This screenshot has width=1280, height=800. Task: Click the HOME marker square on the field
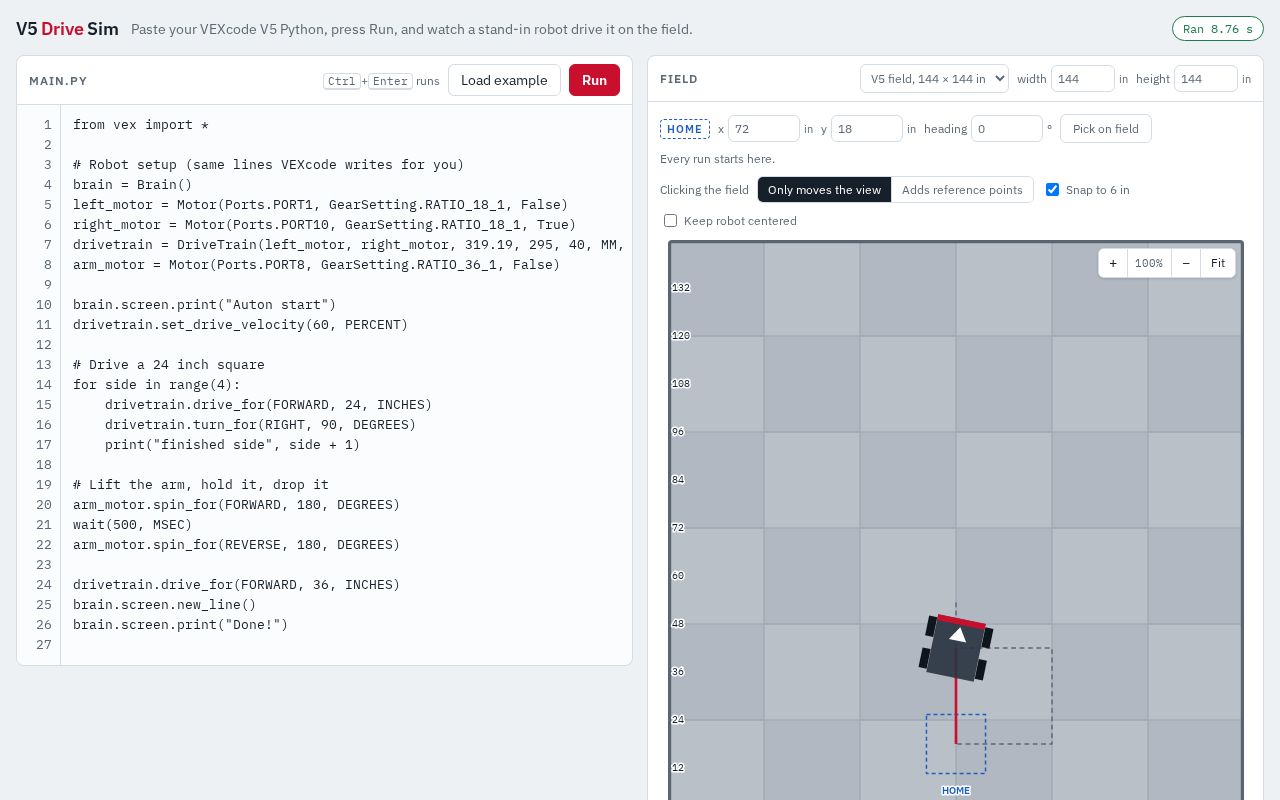pos(956,744)
